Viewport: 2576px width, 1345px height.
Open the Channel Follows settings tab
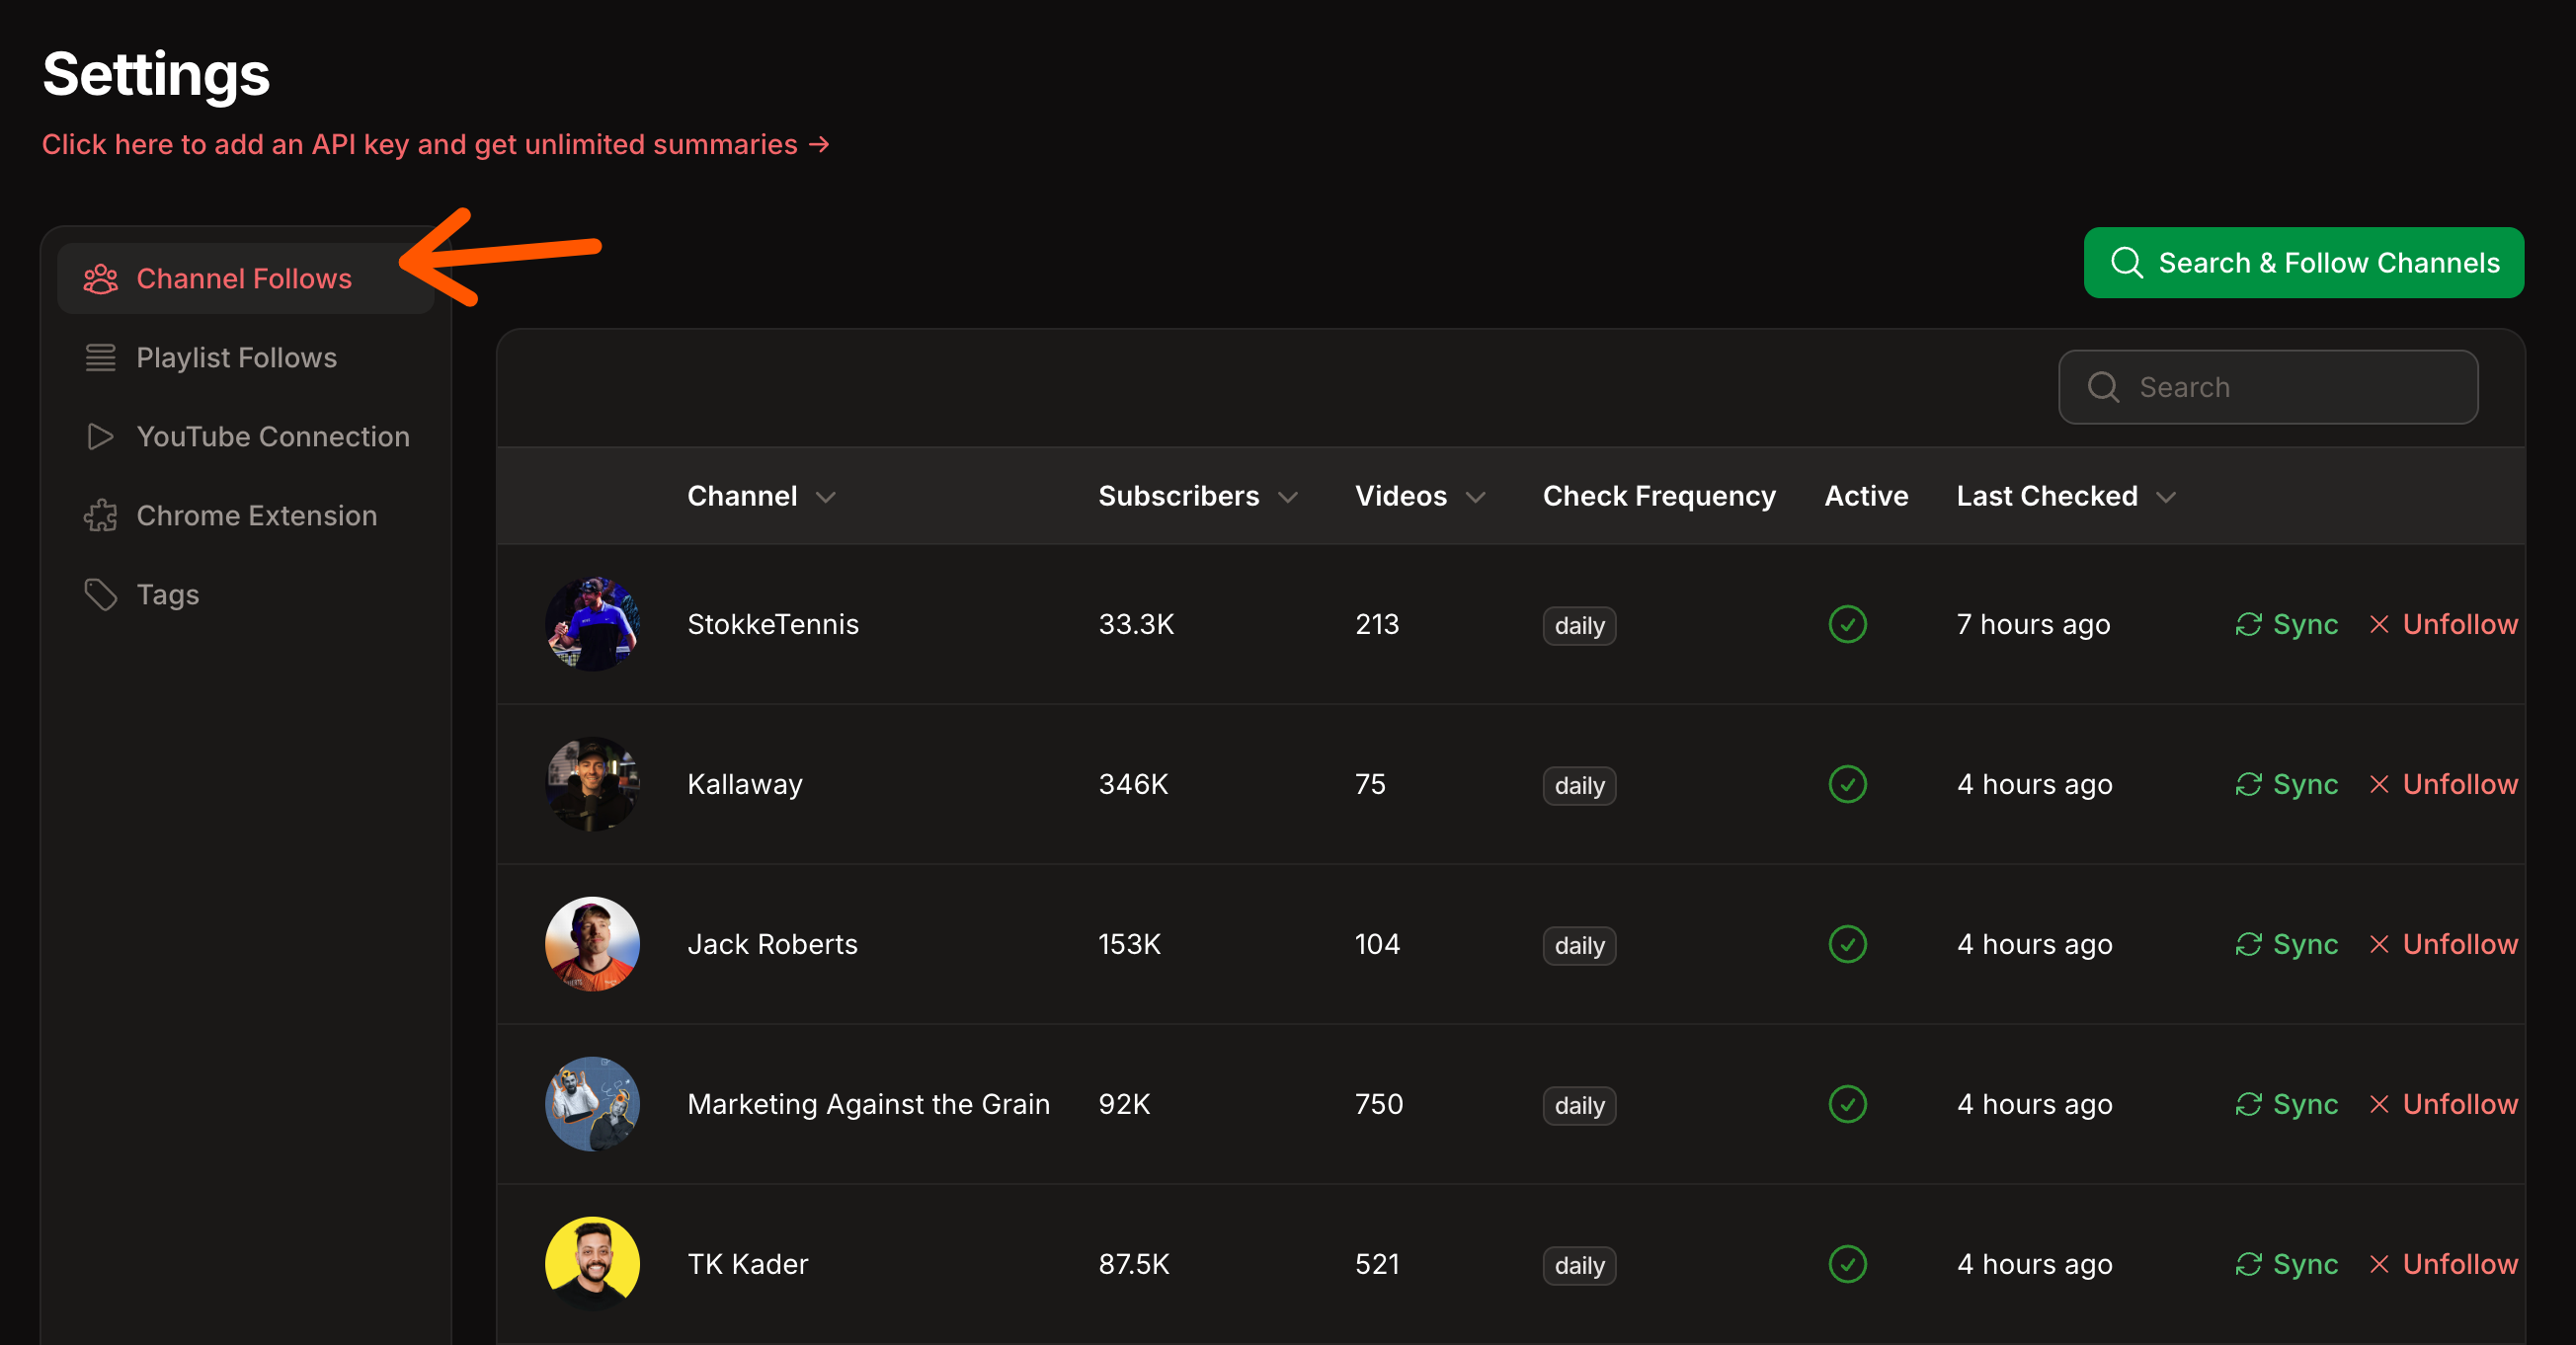[245, 279]
